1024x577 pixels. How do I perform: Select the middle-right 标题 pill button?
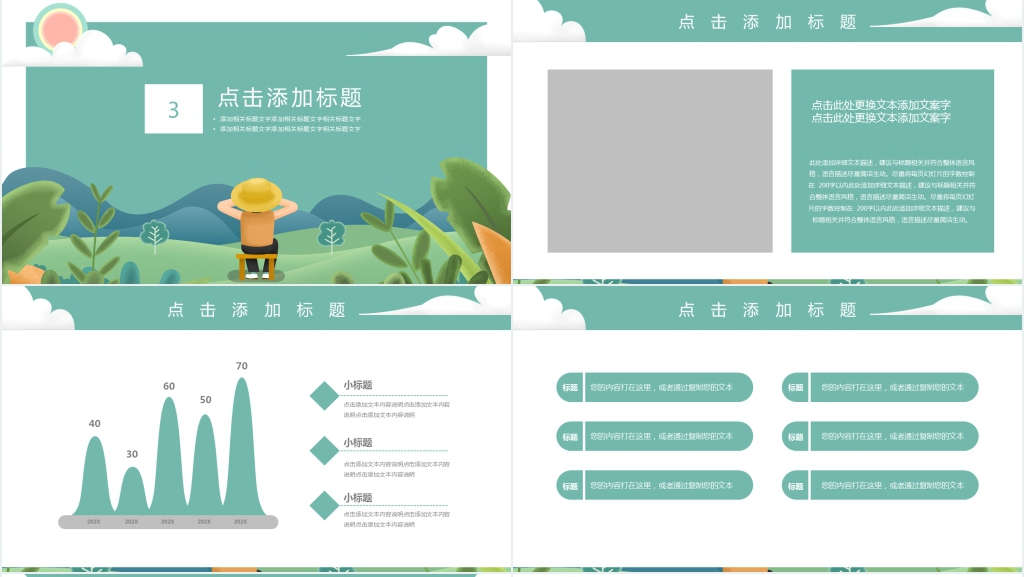coord(795,436)
